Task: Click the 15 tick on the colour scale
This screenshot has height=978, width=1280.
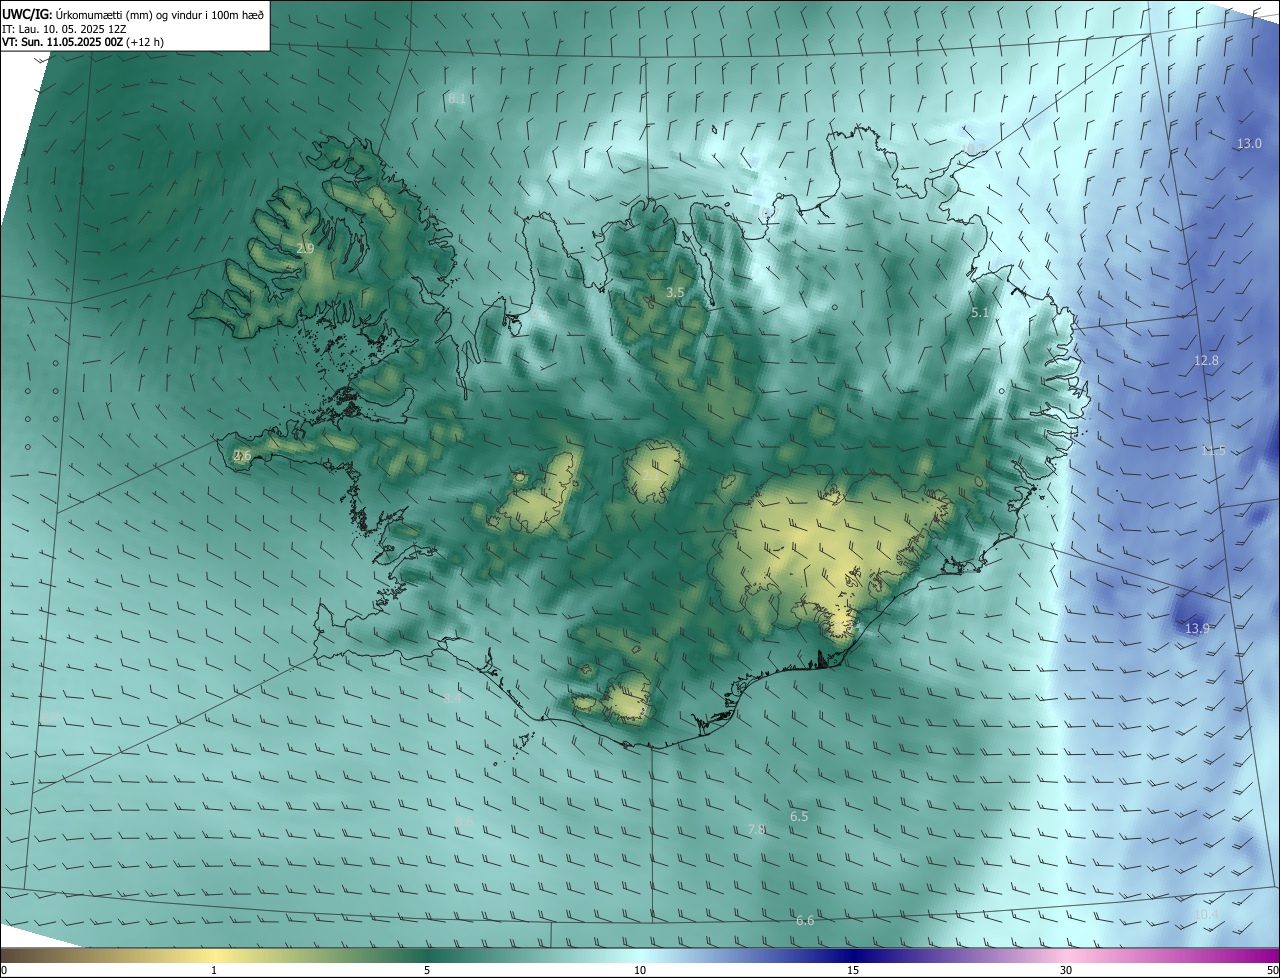Action: pos(853,970)
